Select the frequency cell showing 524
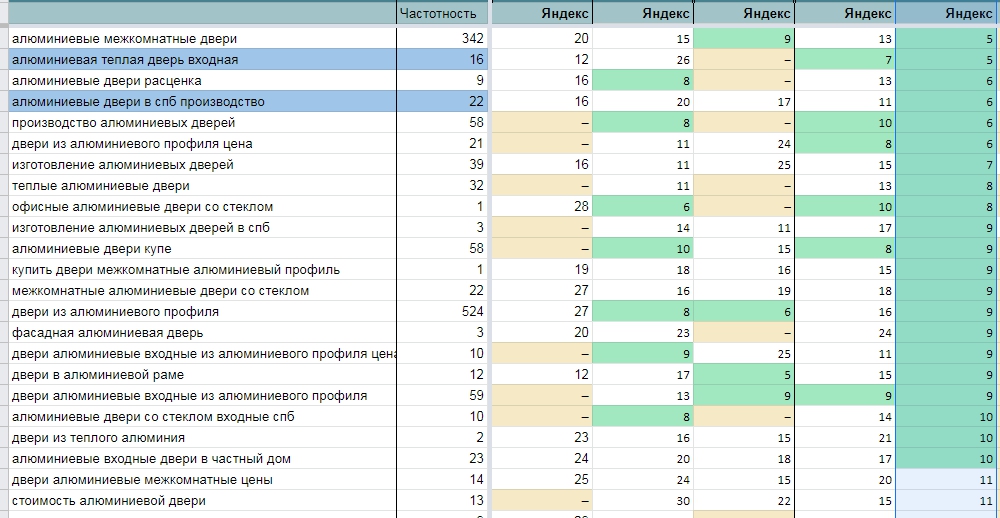This screenshot has width=1000, height=518. [441, 312]
